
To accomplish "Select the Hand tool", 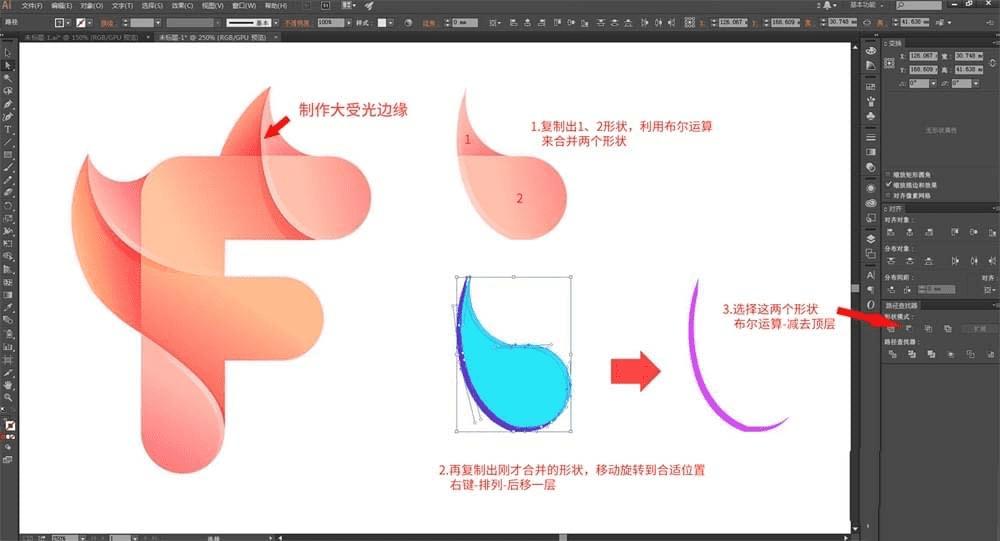I will 8,385.
